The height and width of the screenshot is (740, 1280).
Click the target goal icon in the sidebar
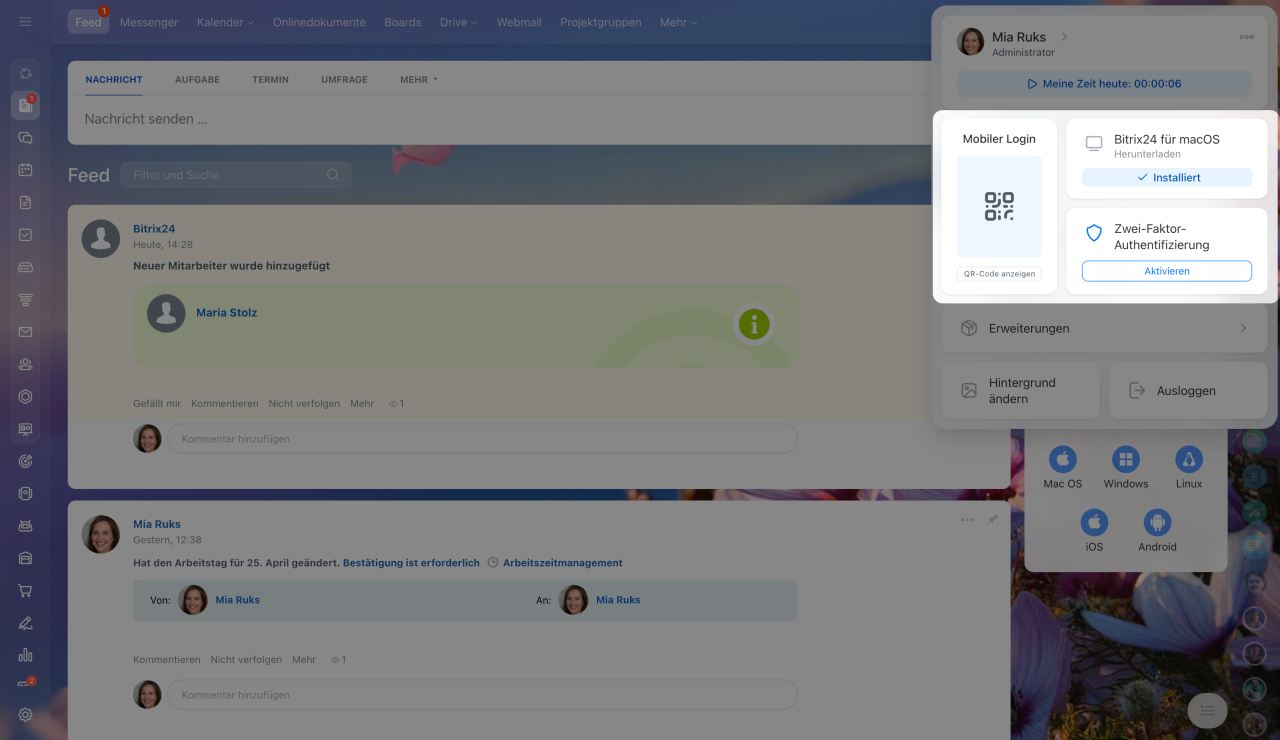25,461
